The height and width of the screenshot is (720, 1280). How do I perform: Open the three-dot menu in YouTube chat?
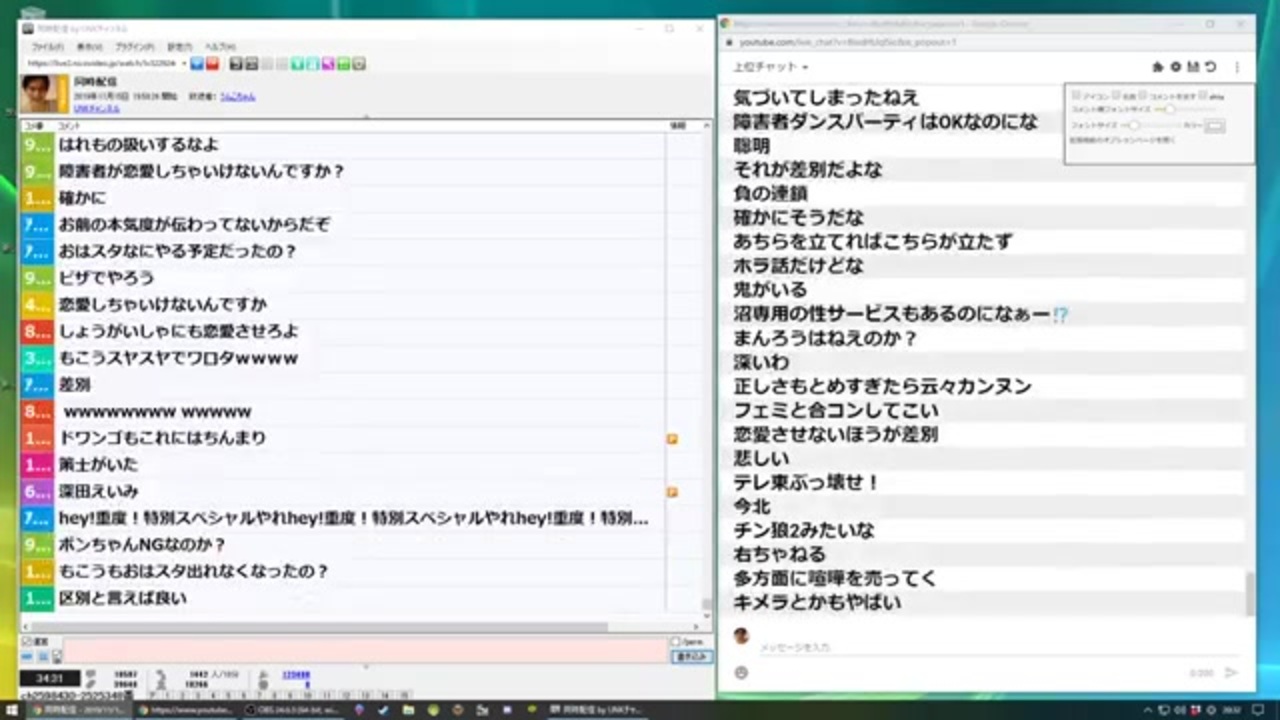[x=1237, y=67]
